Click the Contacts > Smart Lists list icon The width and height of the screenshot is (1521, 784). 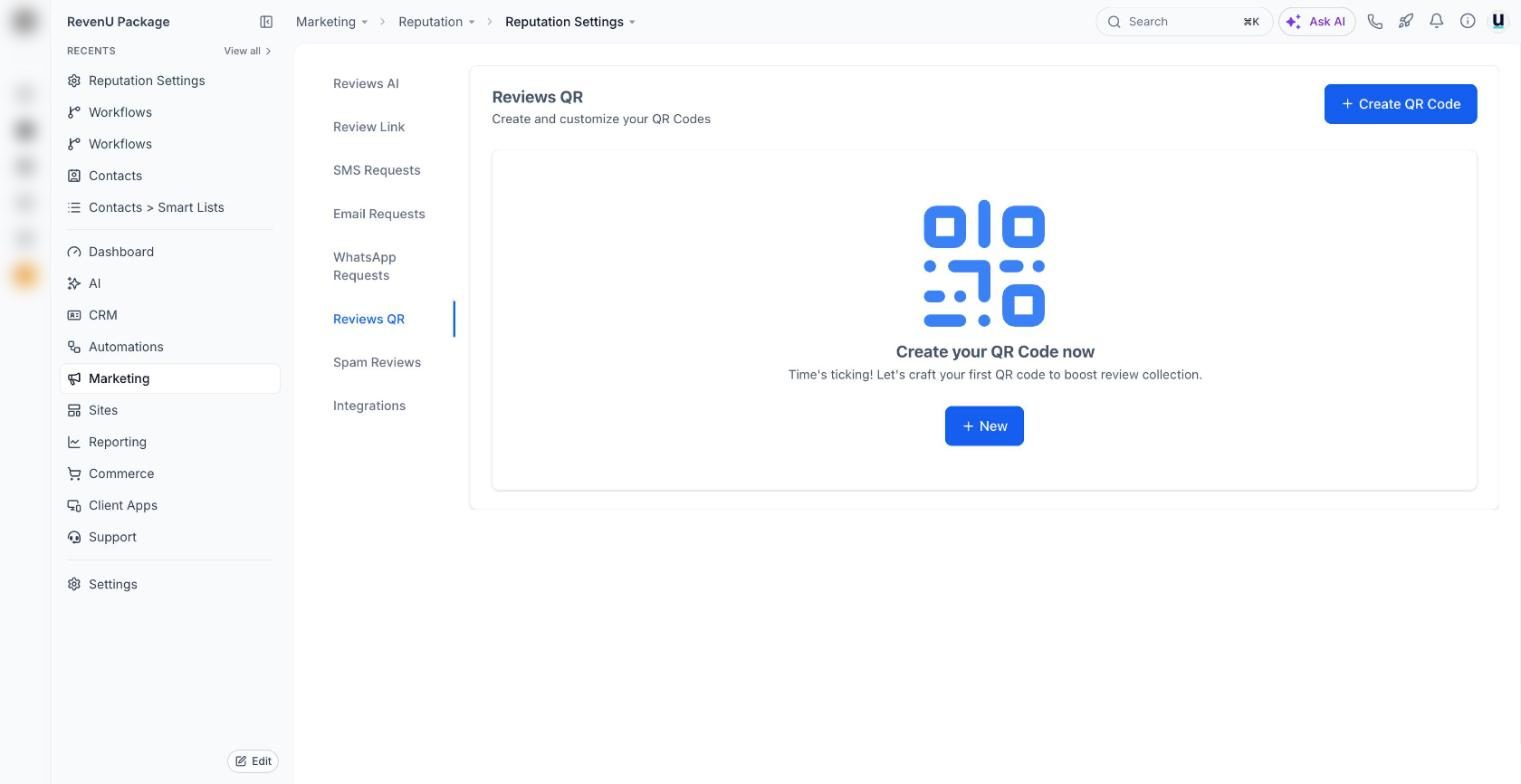click(74, 208)
